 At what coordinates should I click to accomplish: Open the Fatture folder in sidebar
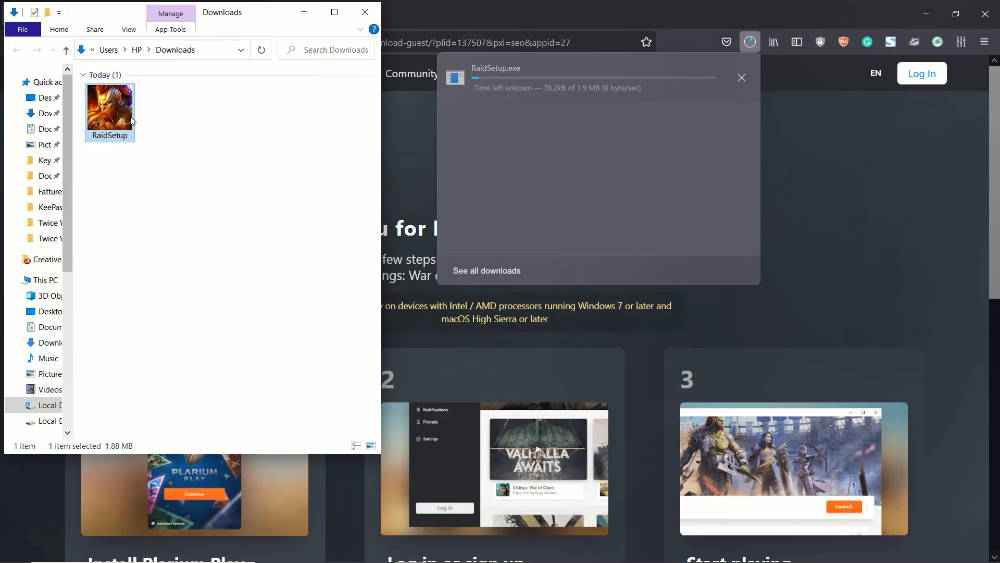click(x=43, y=191)
